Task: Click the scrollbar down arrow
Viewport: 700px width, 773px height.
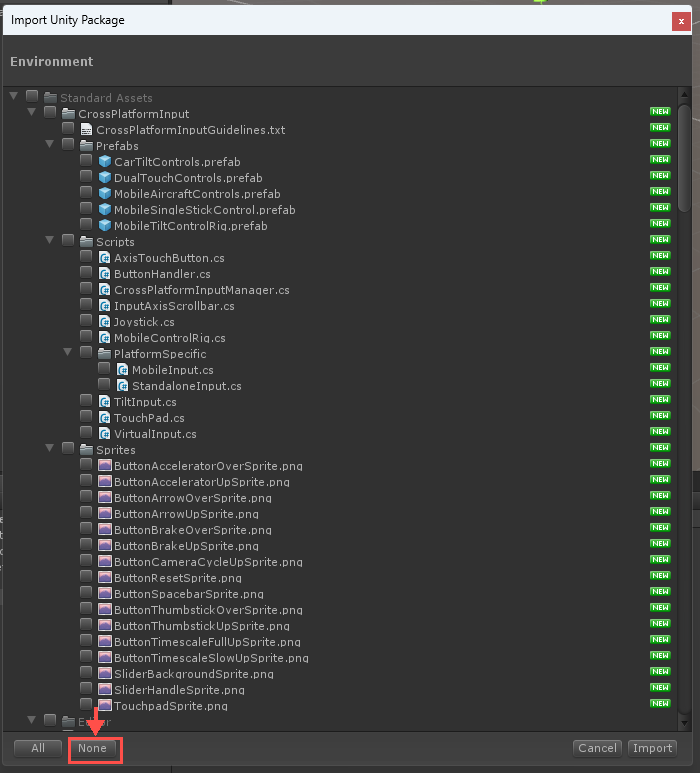Action: click(684, 723)
